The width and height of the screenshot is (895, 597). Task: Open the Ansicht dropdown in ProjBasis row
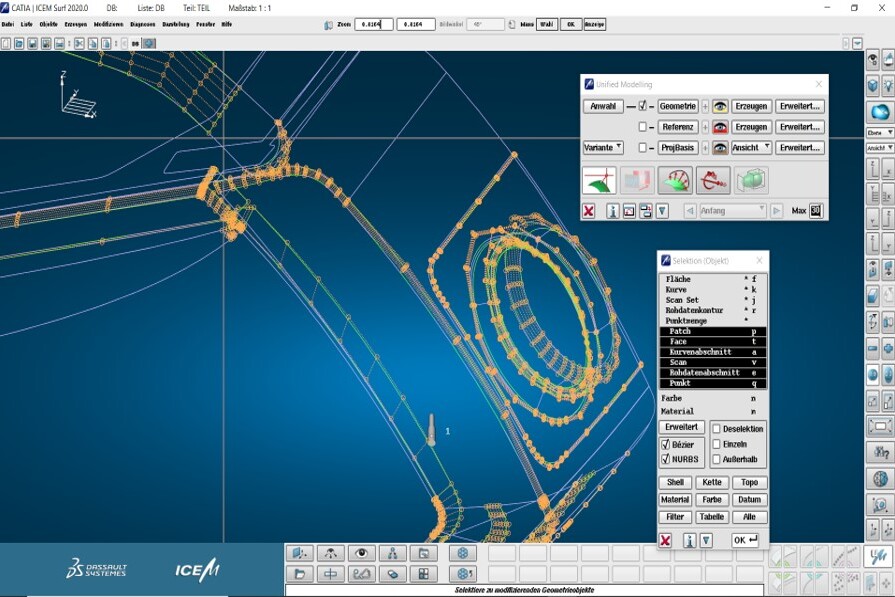coord(751,147)
